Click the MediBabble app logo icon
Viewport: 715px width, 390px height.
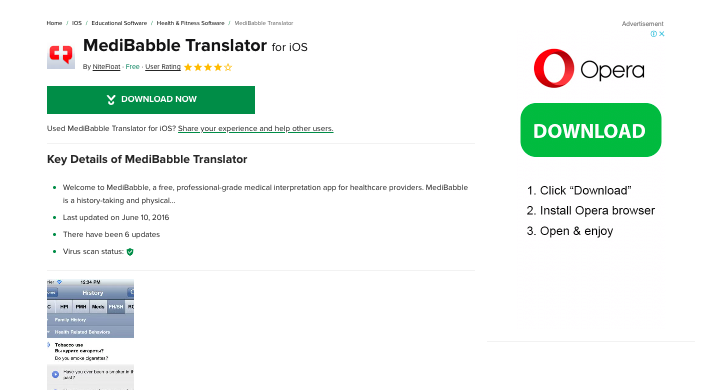tap(61, 55)
